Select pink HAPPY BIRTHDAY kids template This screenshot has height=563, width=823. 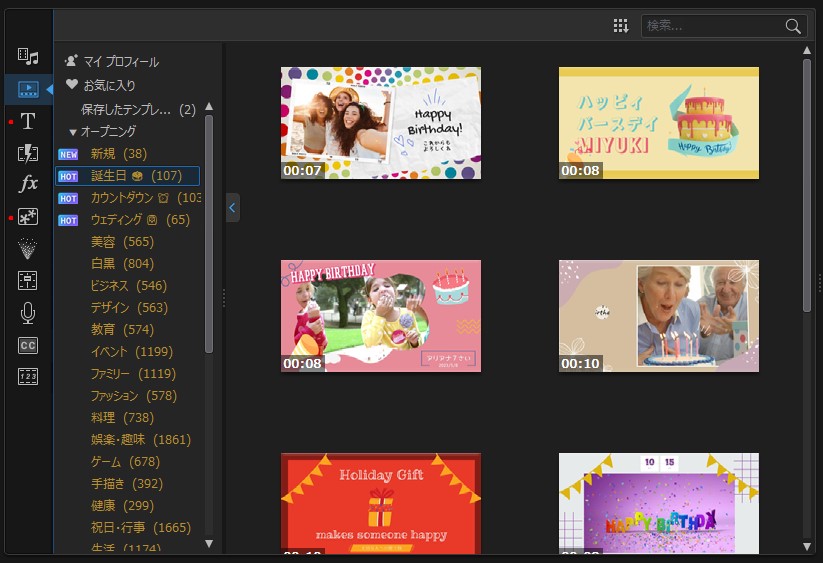(381, 316)
